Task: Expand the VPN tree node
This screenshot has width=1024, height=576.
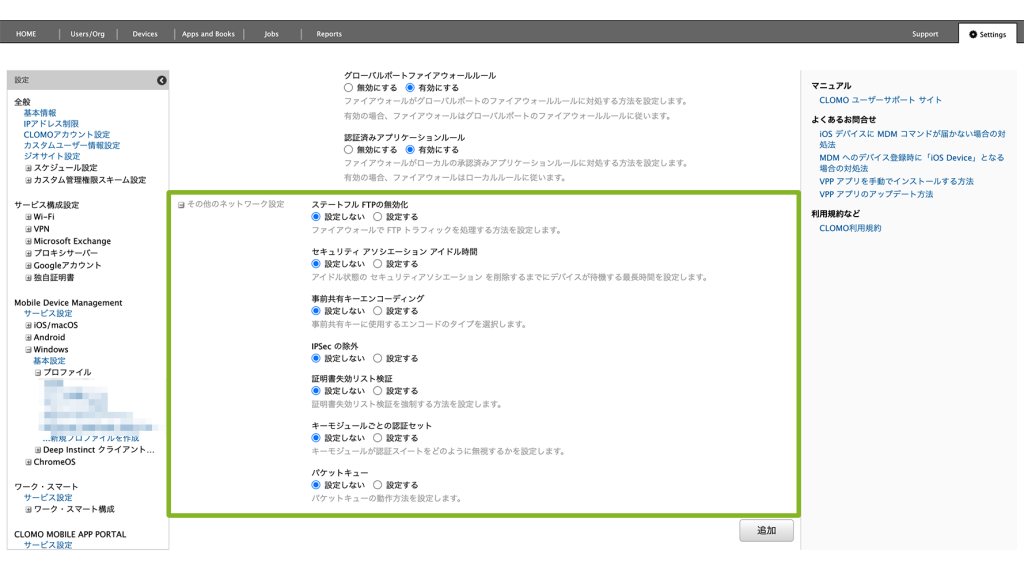Action: pyautogui.click(x=29, y=229)
